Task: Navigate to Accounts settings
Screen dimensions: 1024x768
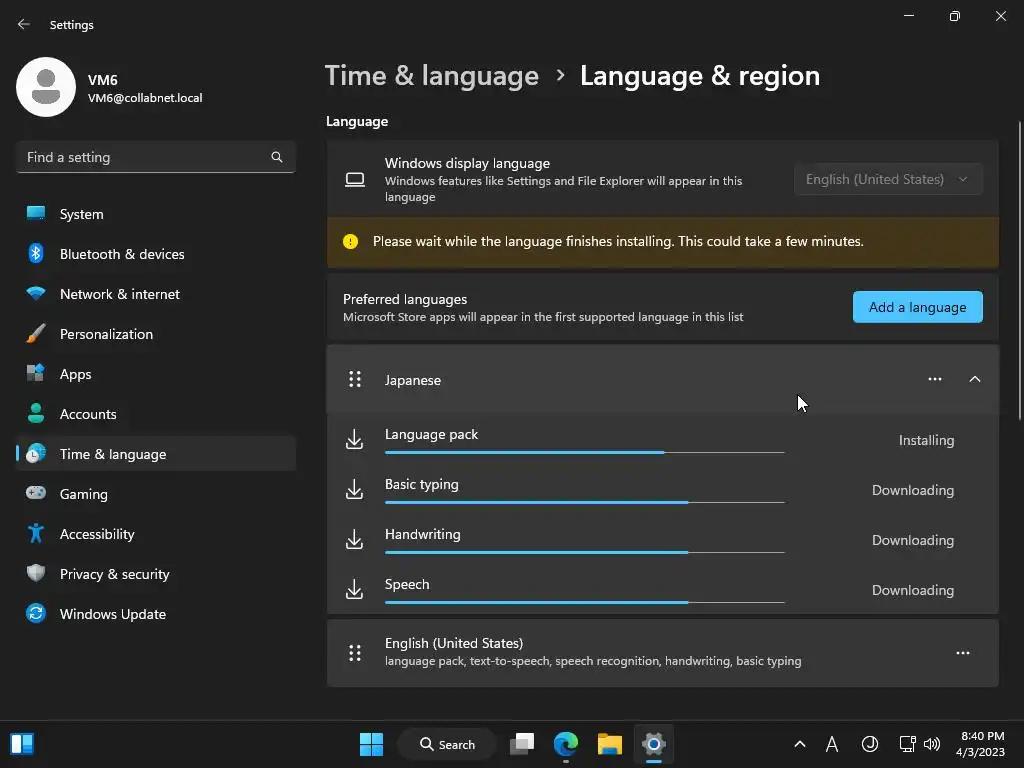Action: 156,413
